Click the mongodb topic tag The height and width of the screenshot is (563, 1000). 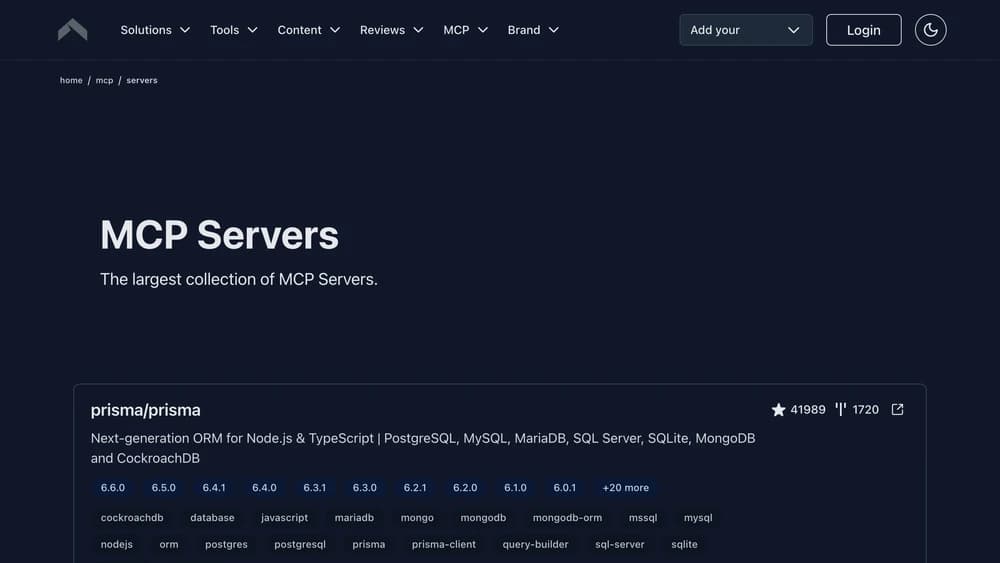coord(483,518)
